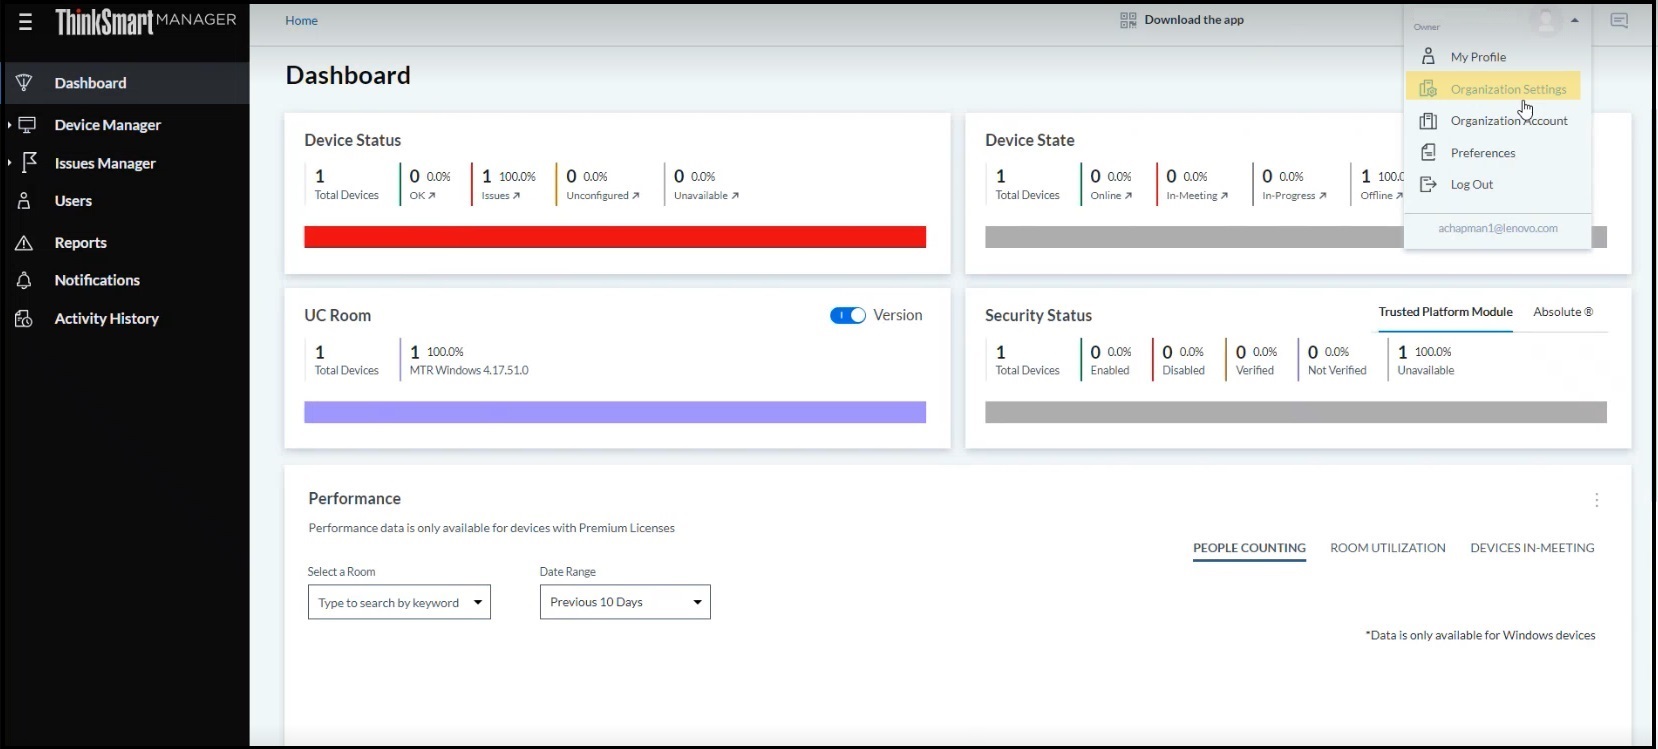Click the Activity History icon
The image size is (1658, 749).
coord(24,319)
